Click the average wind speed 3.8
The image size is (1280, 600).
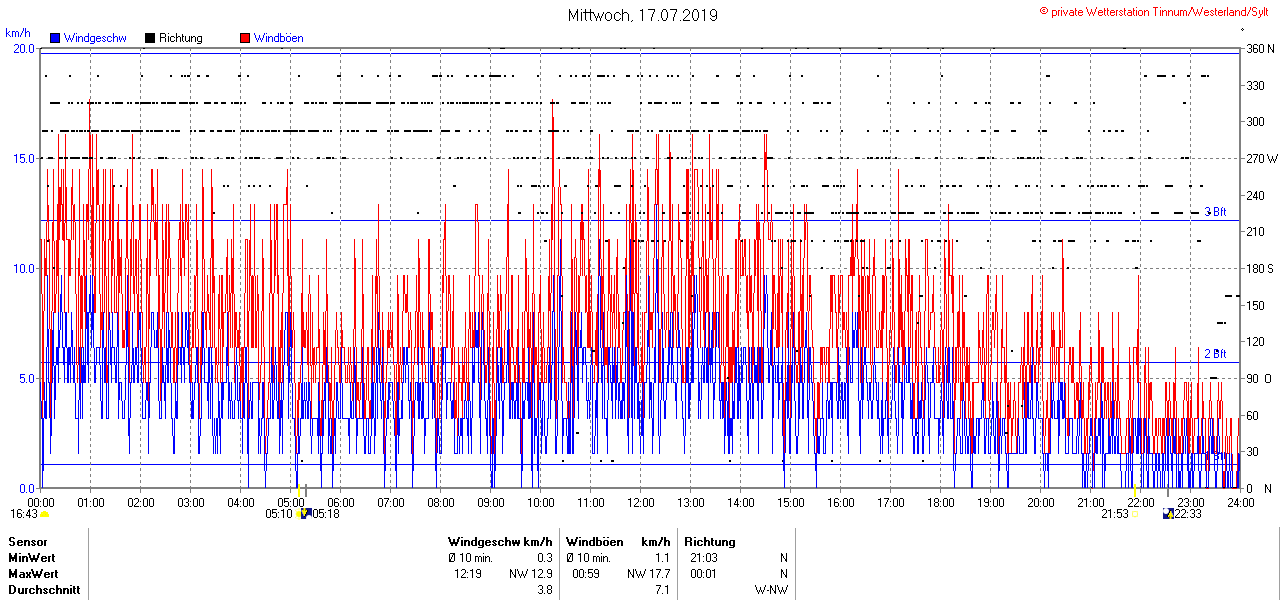coord(545,590)
